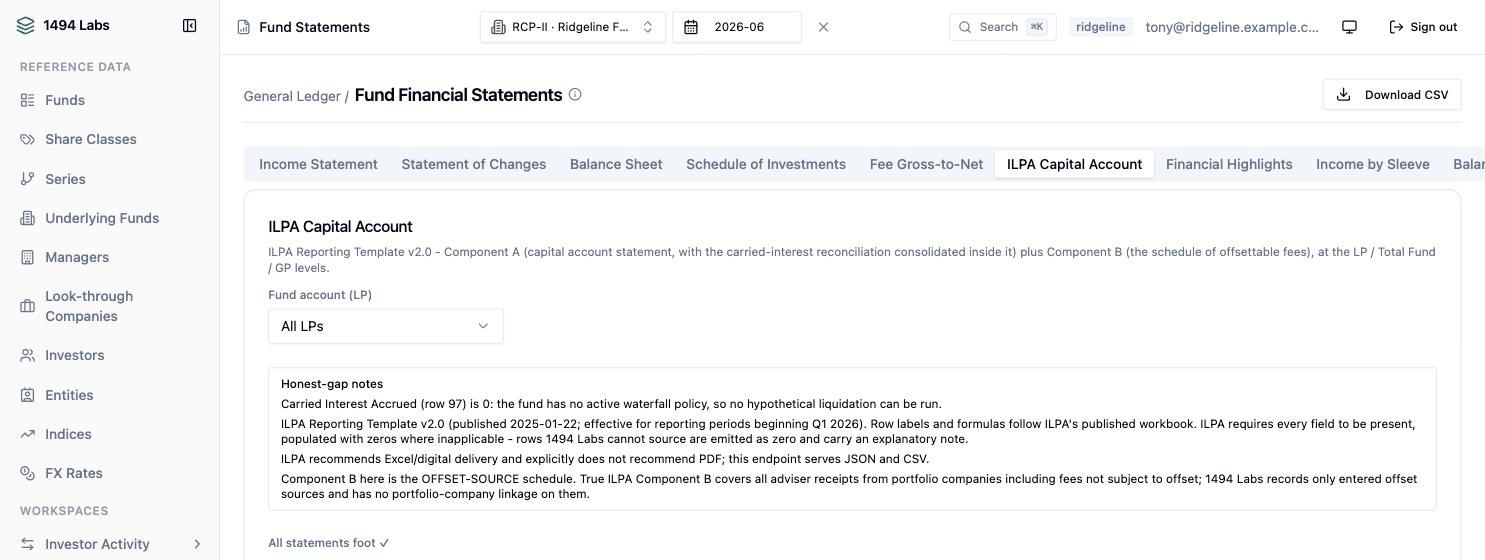Click the 'All statements foot ✓' text
This screenshot has width=1485, height=560.
tap(329, 543)
